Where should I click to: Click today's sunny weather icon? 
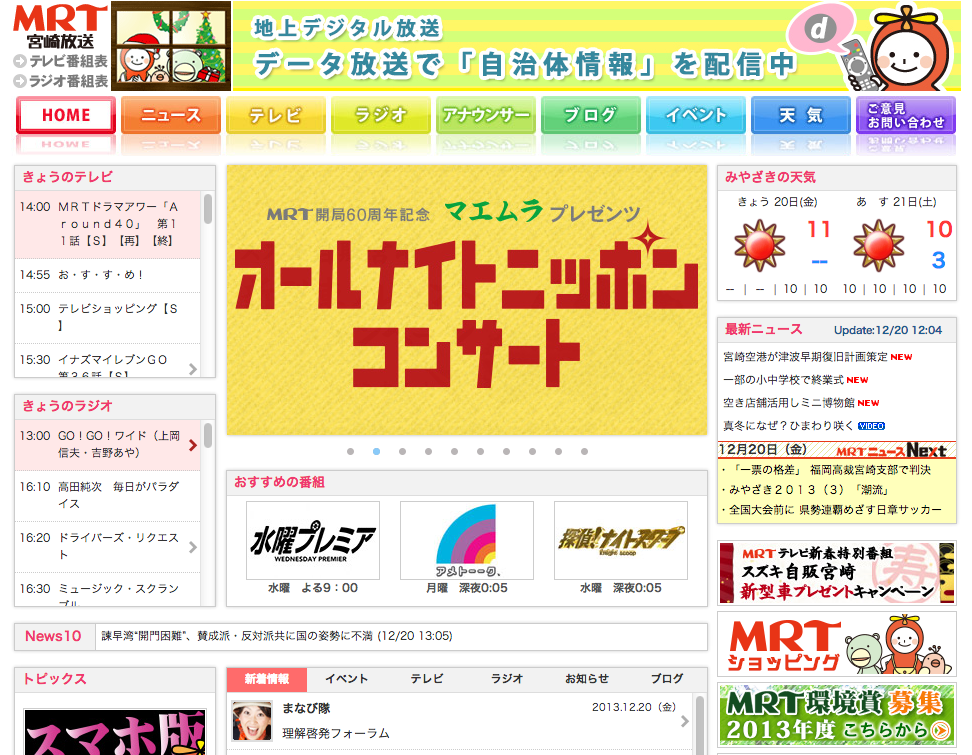760,245
